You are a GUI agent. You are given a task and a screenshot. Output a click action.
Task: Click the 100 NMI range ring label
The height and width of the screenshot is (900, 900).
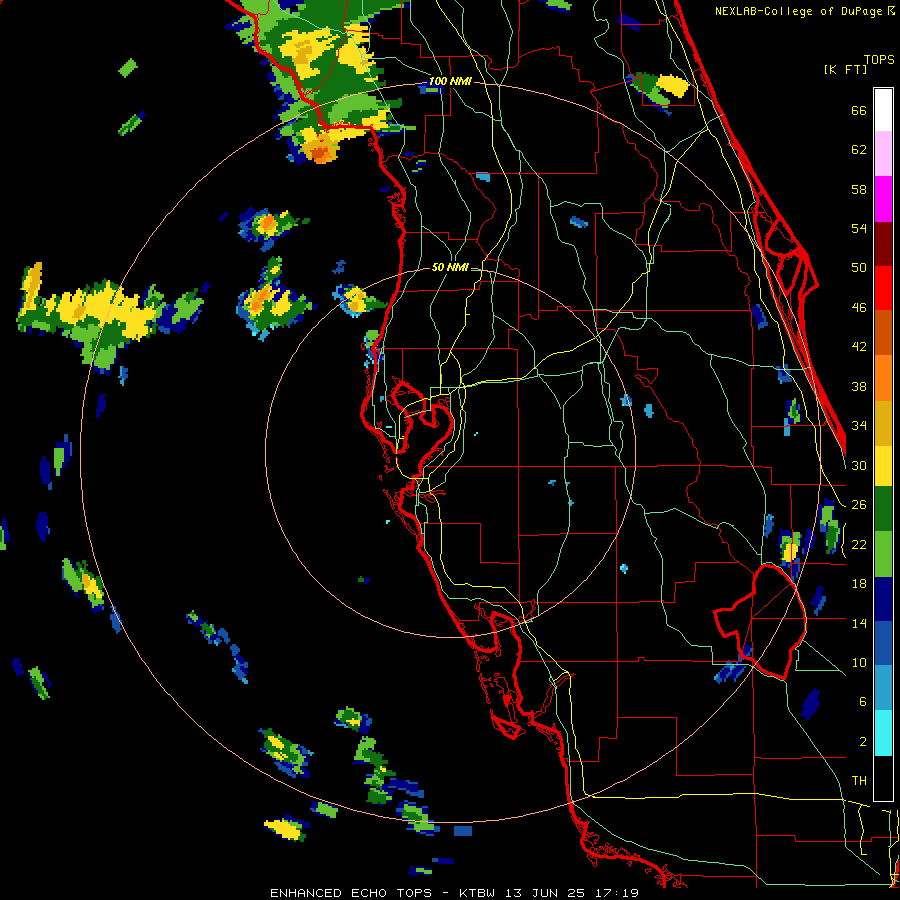click(x=450, y=82)
